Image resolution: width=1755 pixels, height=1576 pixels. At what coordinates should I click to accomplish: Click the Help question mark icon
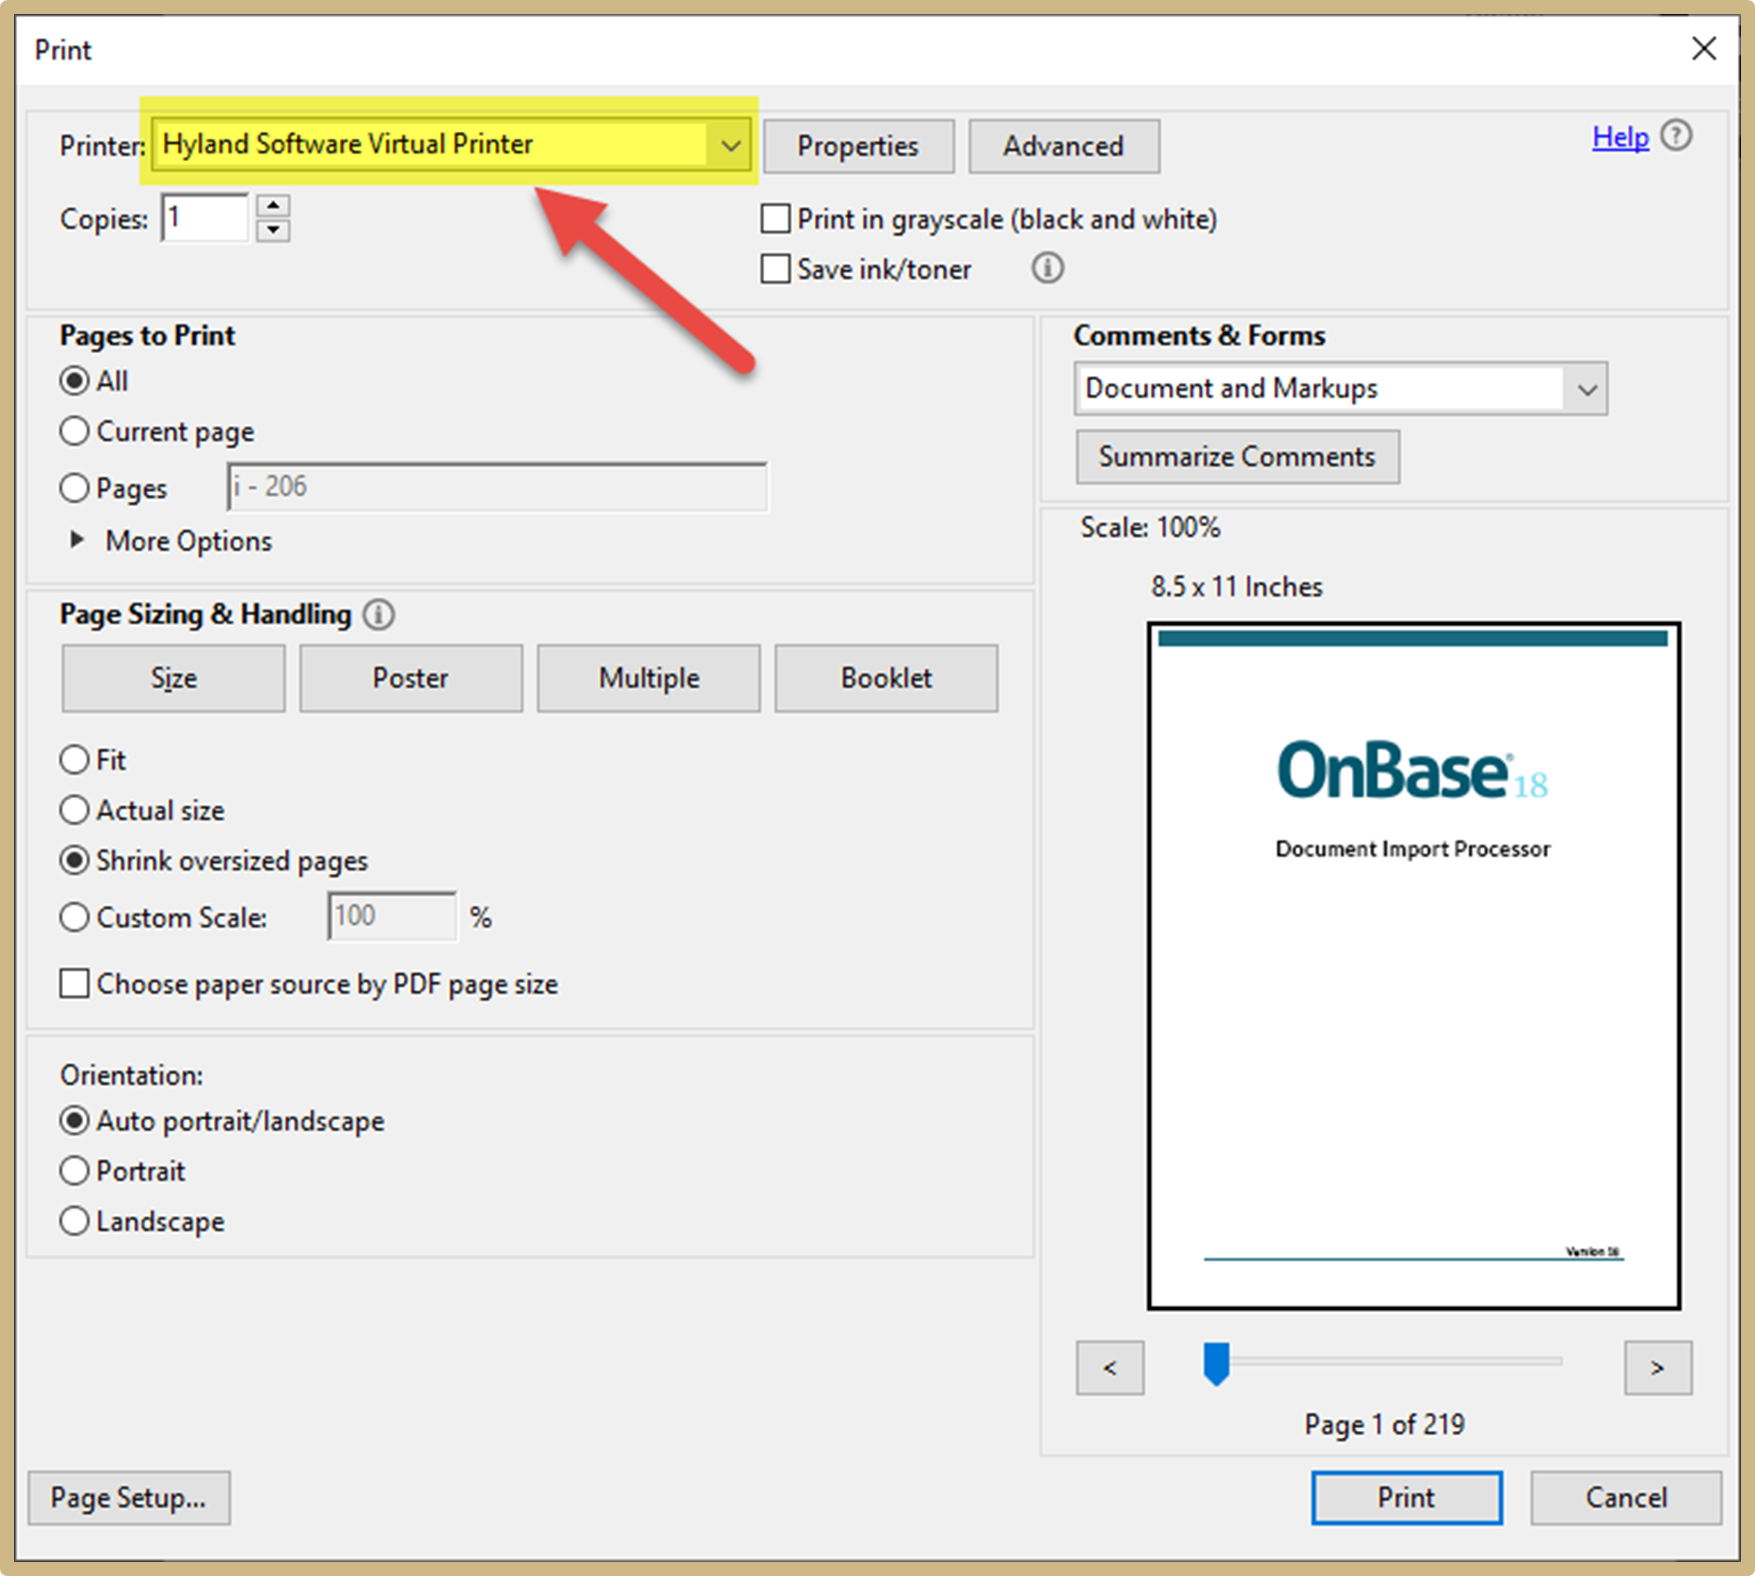1676,136
